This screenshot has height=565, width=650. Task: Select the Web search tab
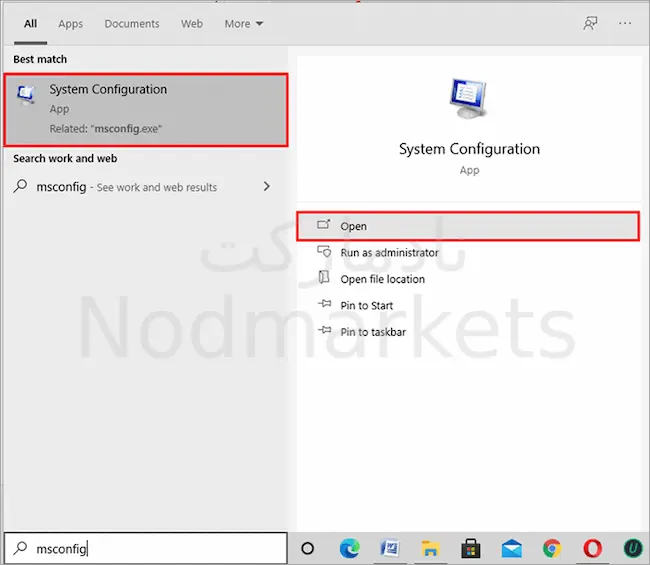[192, 24]
